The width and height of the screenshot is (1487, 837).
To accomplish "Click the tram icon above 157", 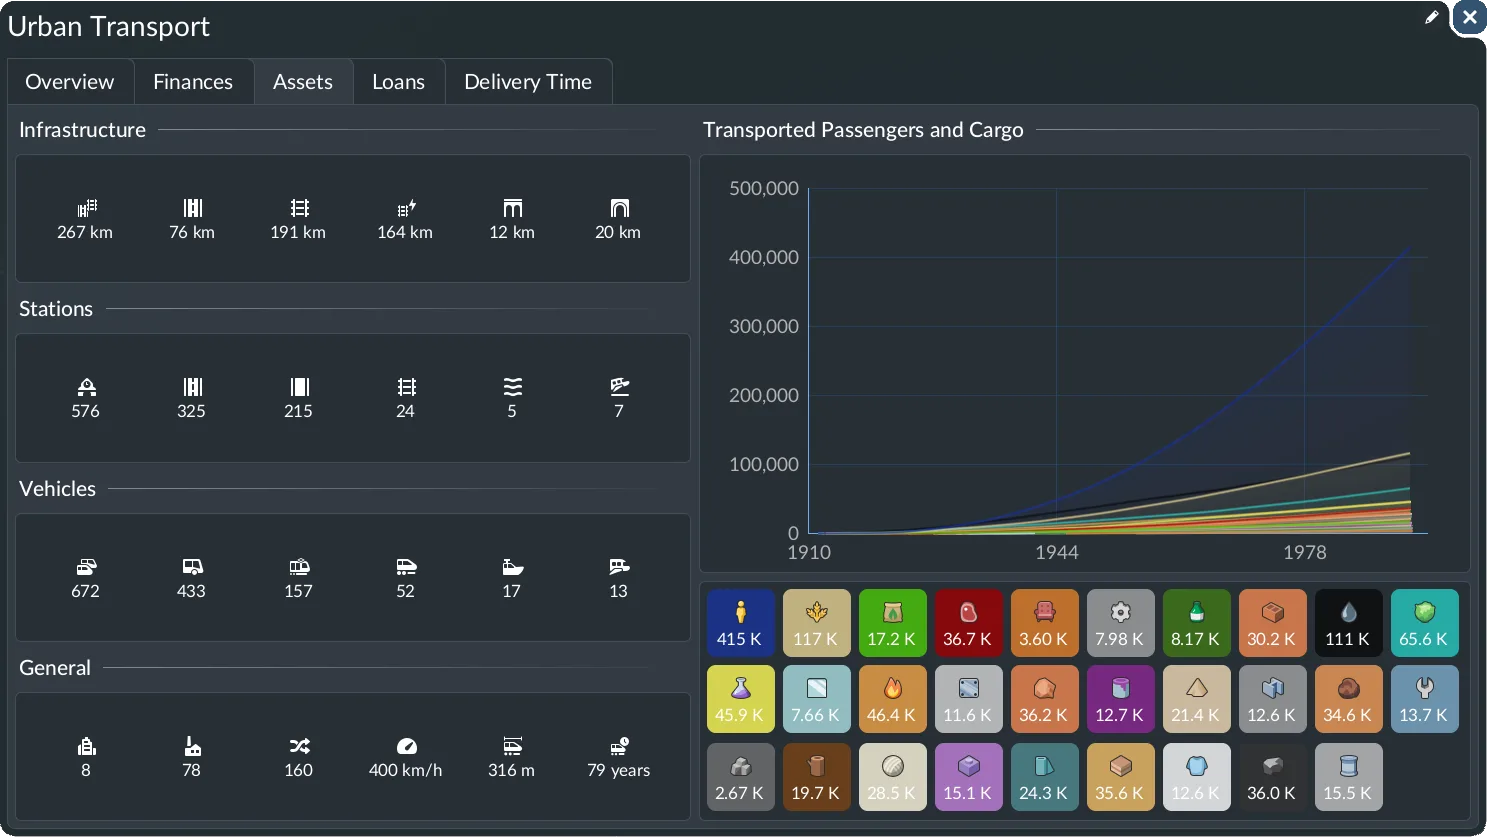I will coord(299,567).
